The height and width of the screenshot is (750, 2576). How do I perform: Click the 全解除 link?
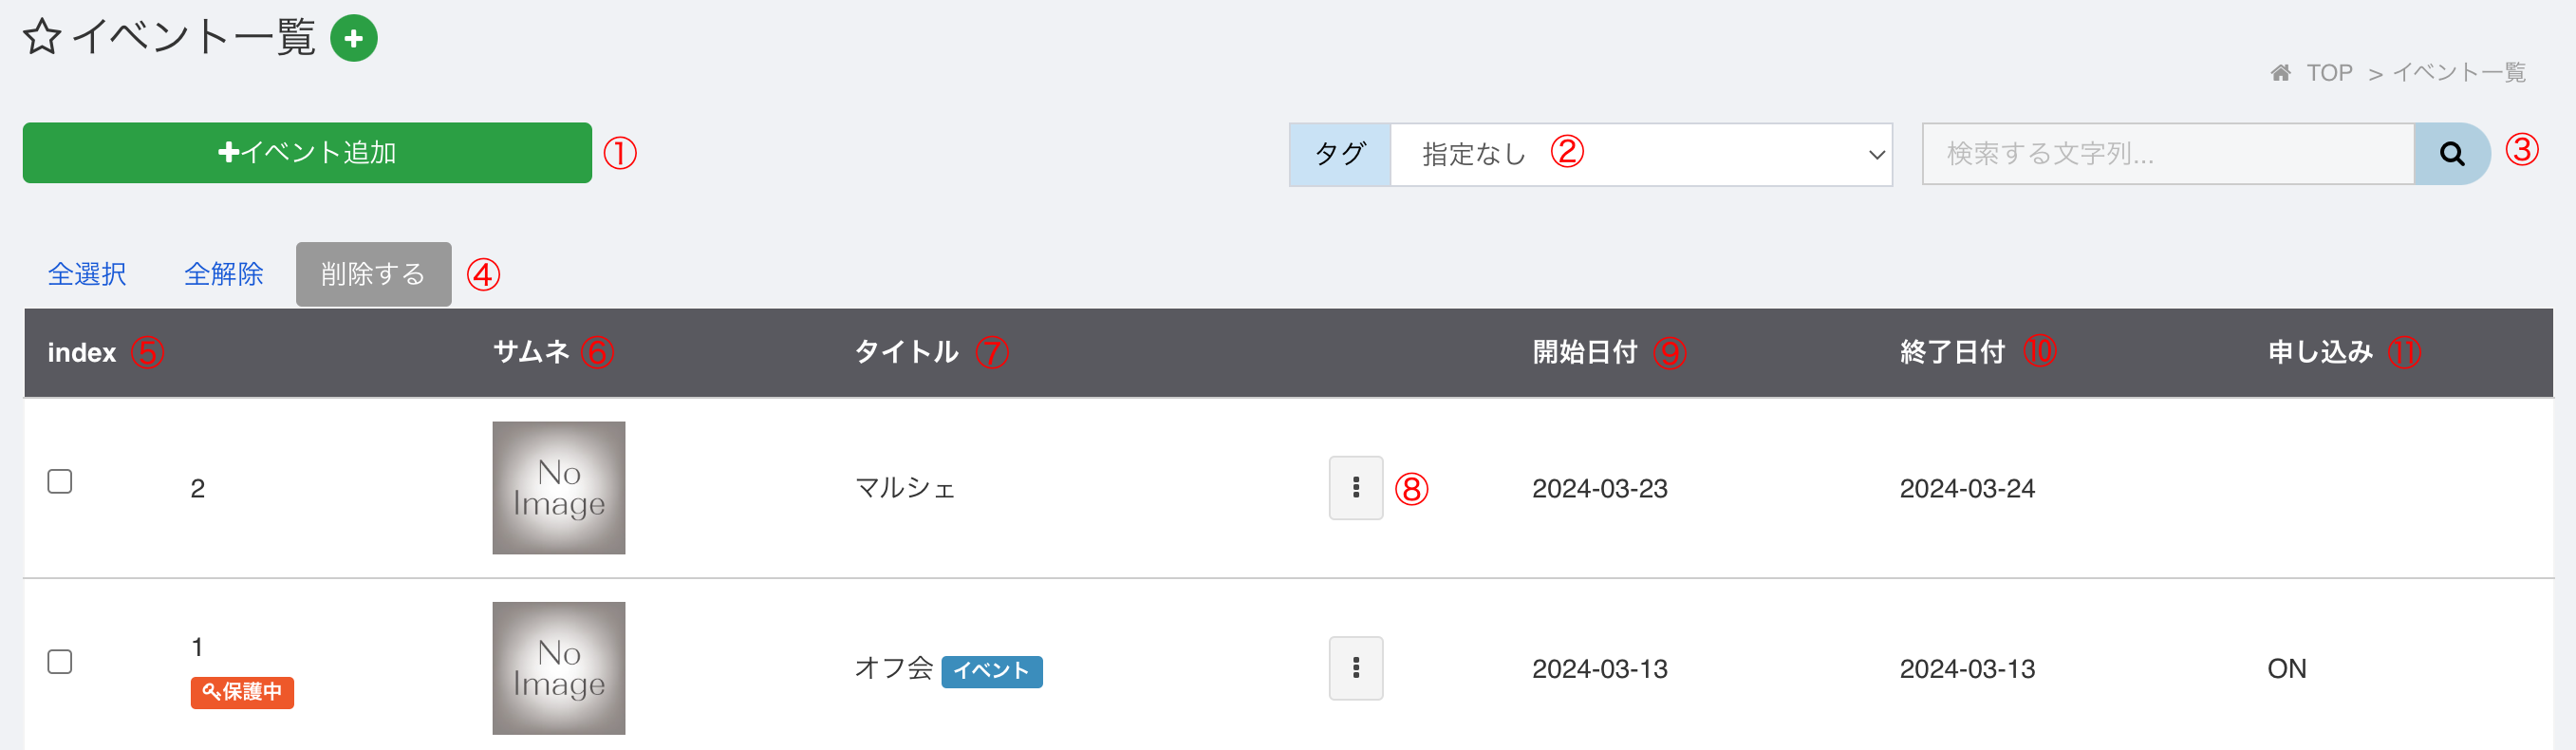click(223, 274)
